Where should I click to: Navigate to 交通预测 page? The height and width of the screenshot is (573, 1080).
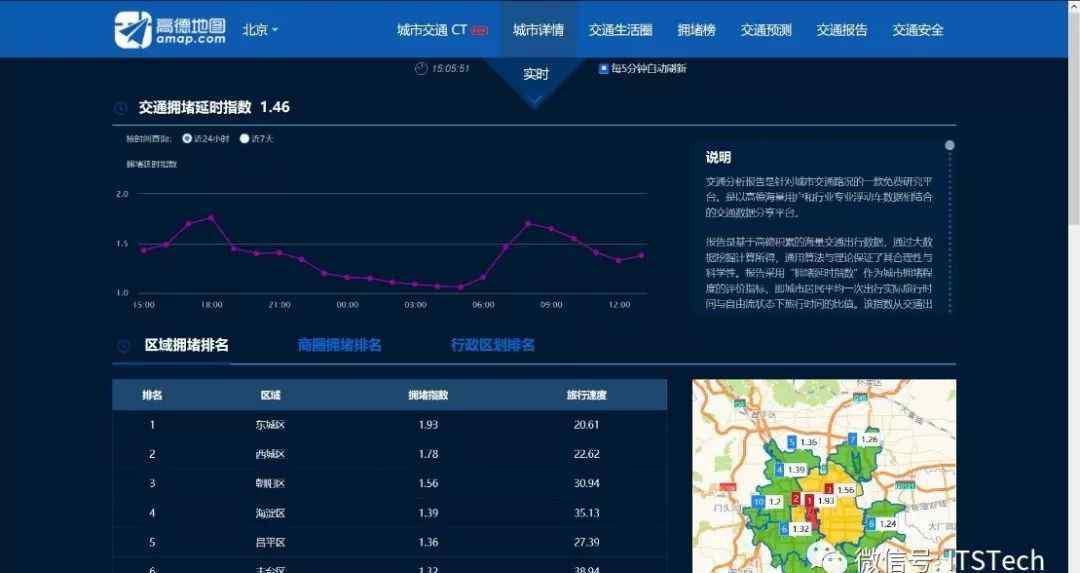coord(766,30)
